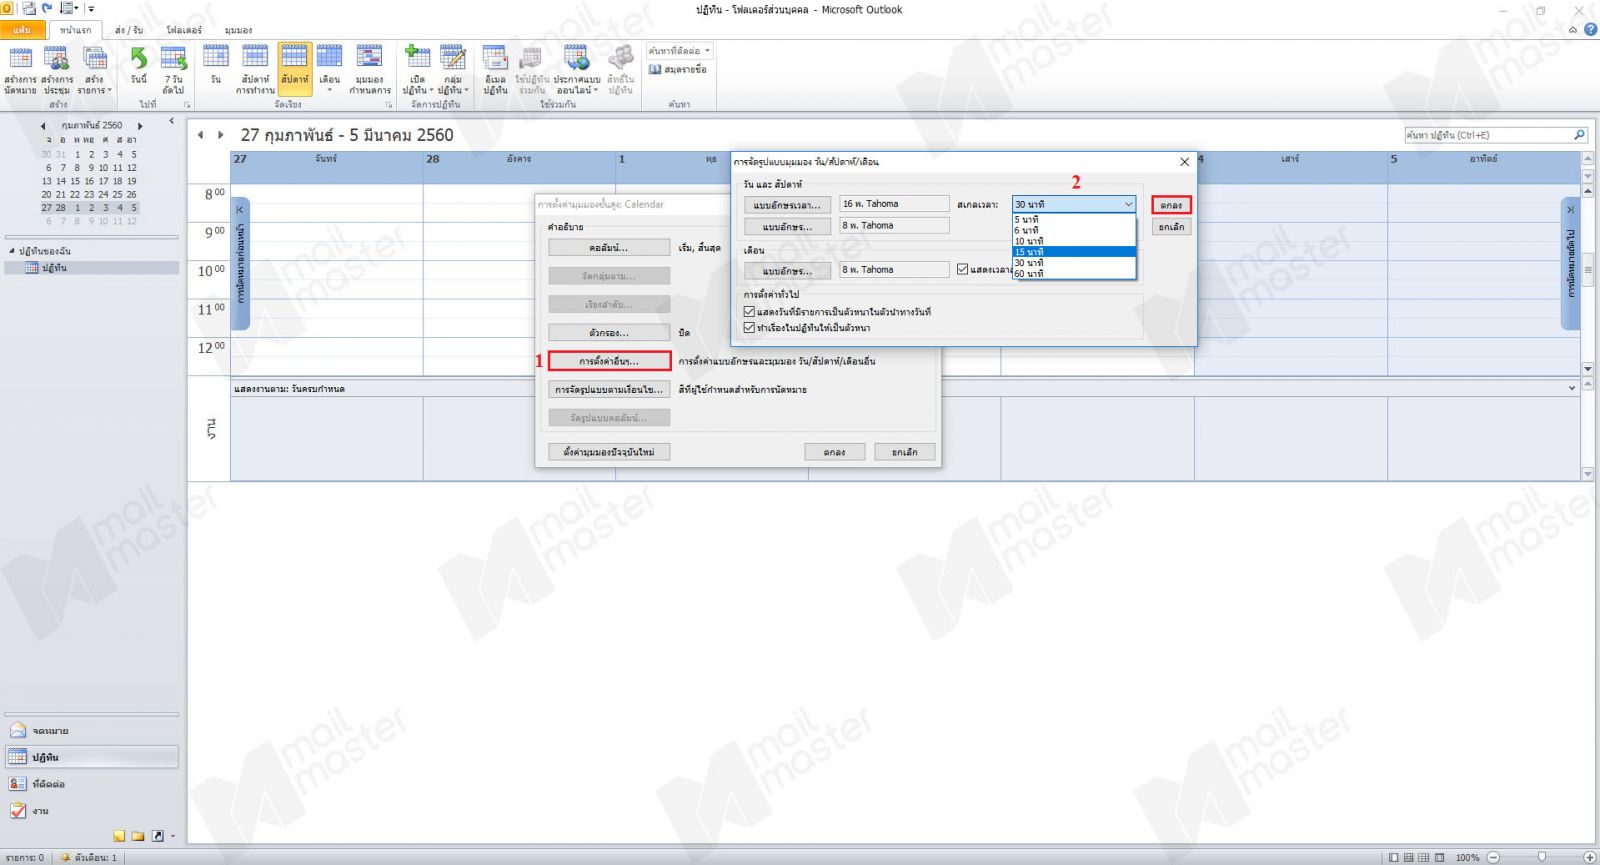
Task: Click the Notes icon at the navigation pane bottom
Action: tap(119, 836)
